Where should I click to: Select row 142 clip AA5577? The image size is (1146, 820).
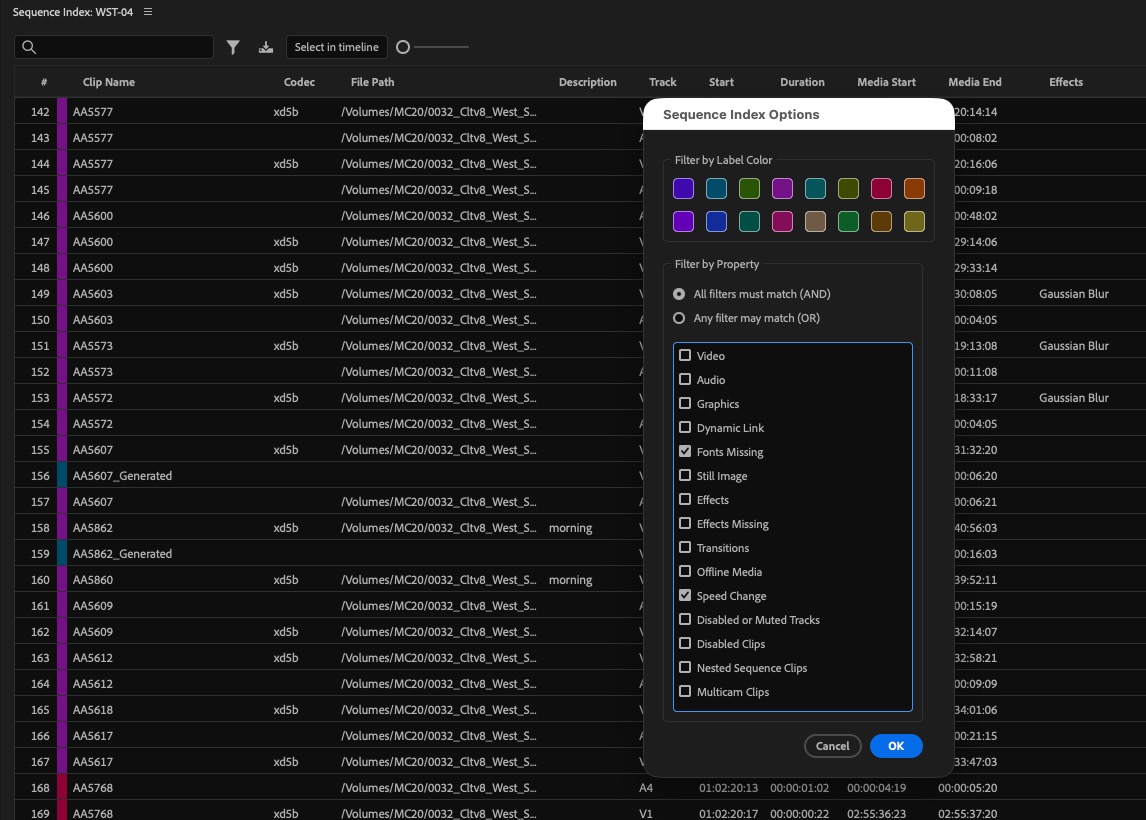coord(93,112)
